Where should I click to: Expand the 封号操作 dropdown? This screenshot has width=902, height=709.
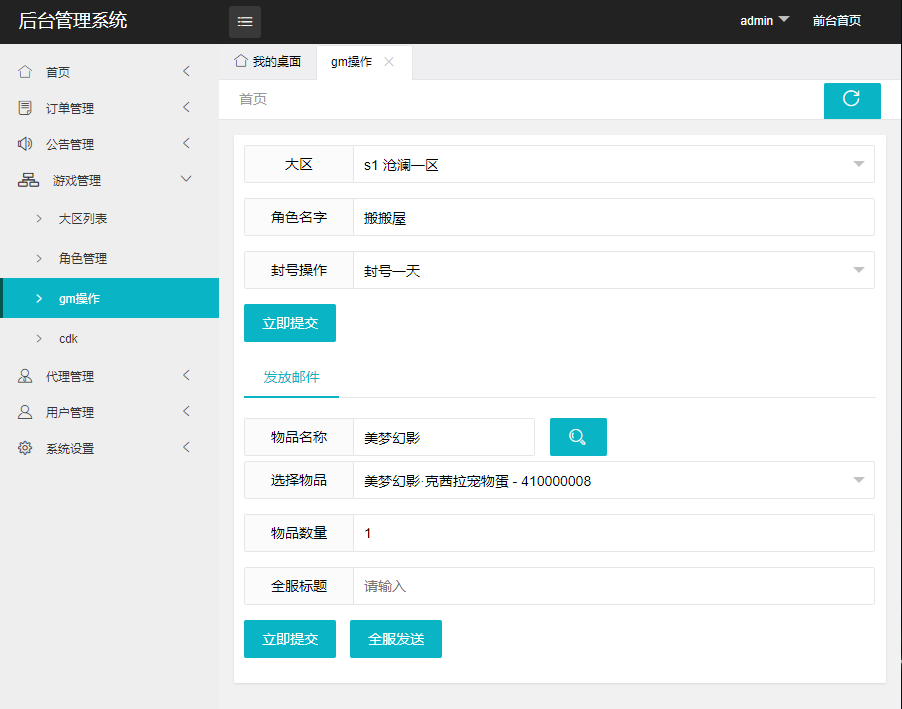[x=613, y=271]
